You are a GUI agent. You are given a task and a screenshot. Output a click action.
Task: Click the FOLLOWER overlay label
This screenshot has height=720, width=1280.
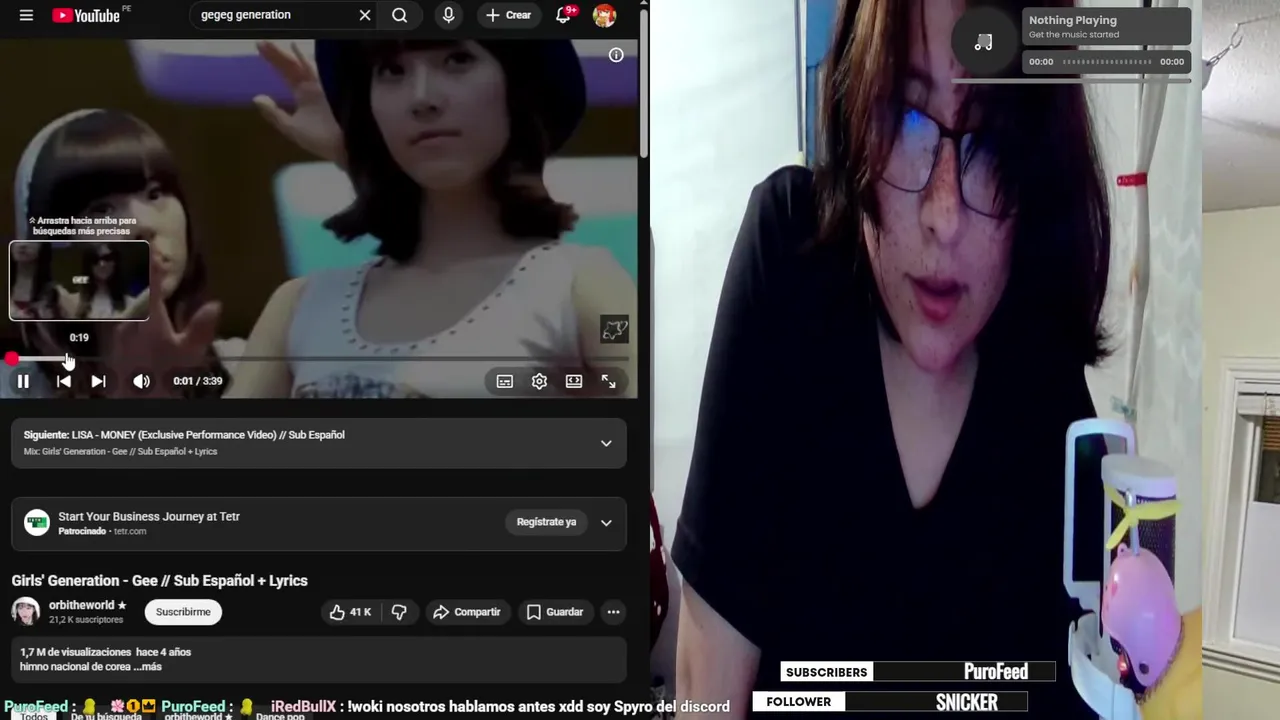coord(799,702)
